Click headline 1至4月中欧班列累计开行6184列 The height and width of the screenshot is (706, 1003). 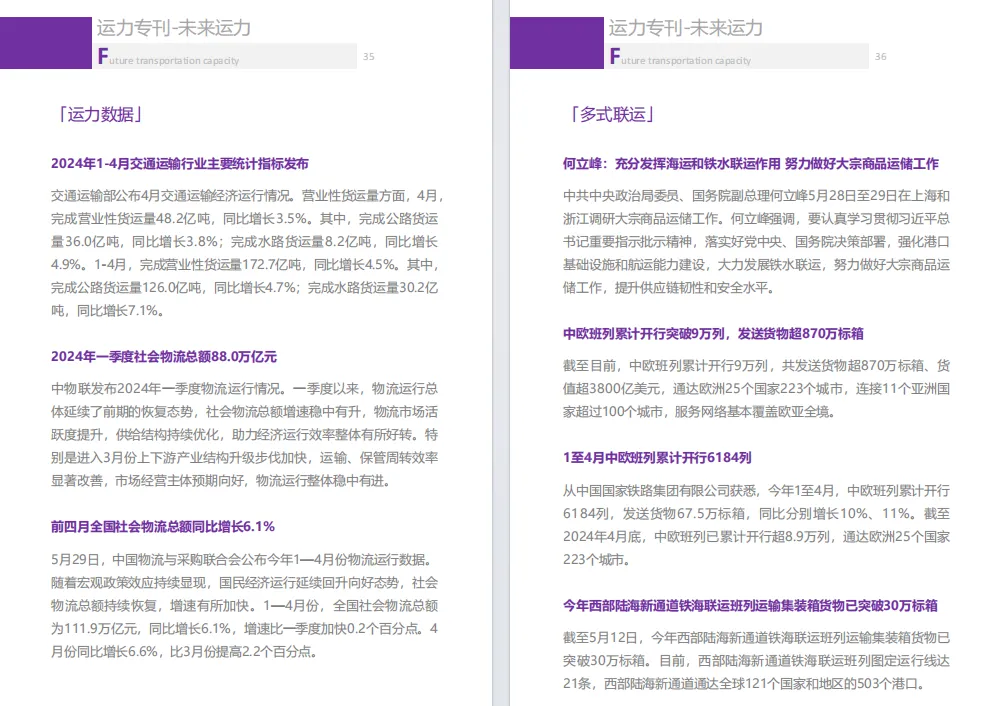pos(657,458)
